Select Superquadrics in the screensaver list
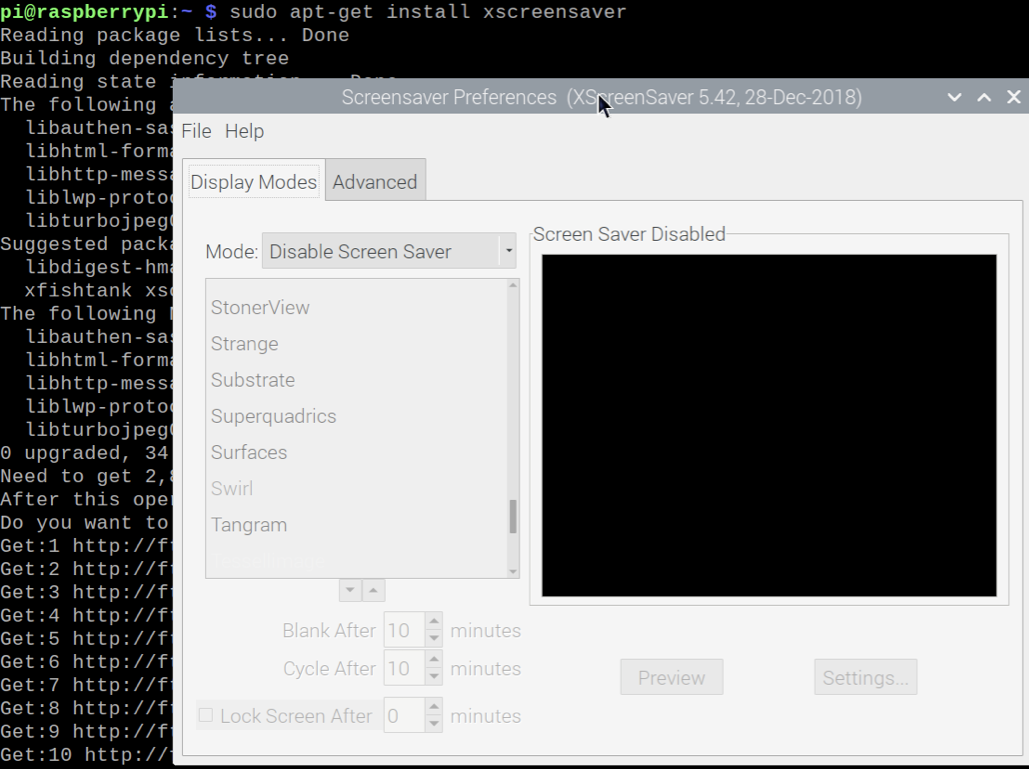The image size is (1029, 769). click(358, 416)
